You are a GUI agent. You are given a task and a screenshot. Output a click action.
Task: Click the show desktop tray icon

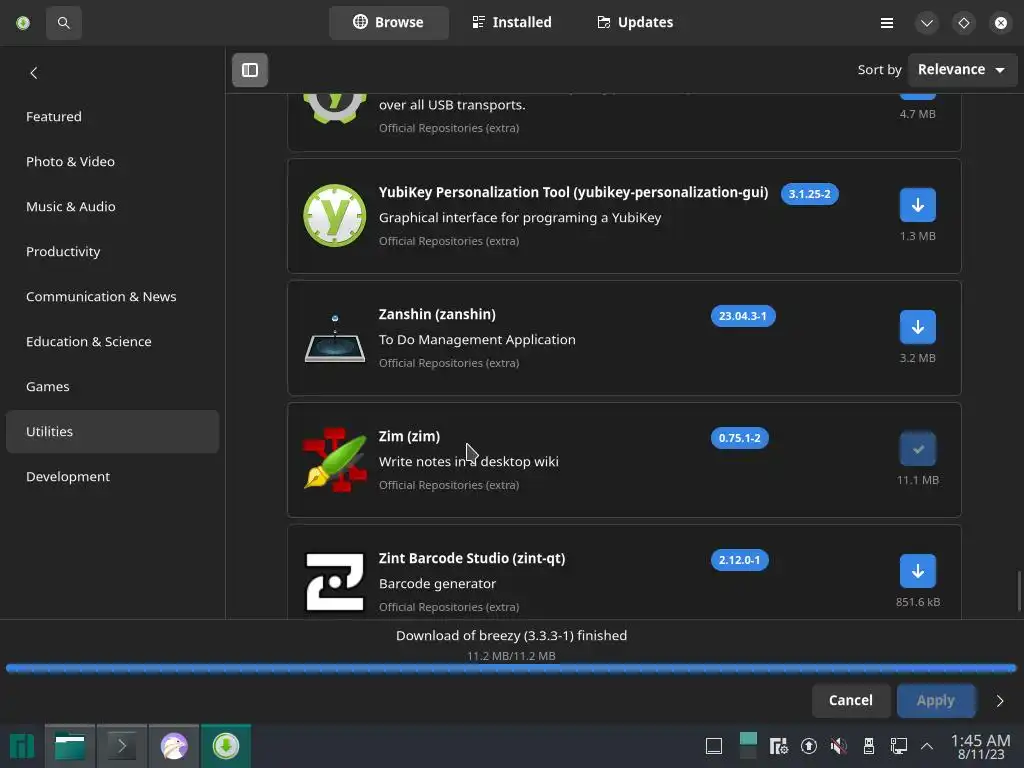pyautogui.click(x=714, y=746)
